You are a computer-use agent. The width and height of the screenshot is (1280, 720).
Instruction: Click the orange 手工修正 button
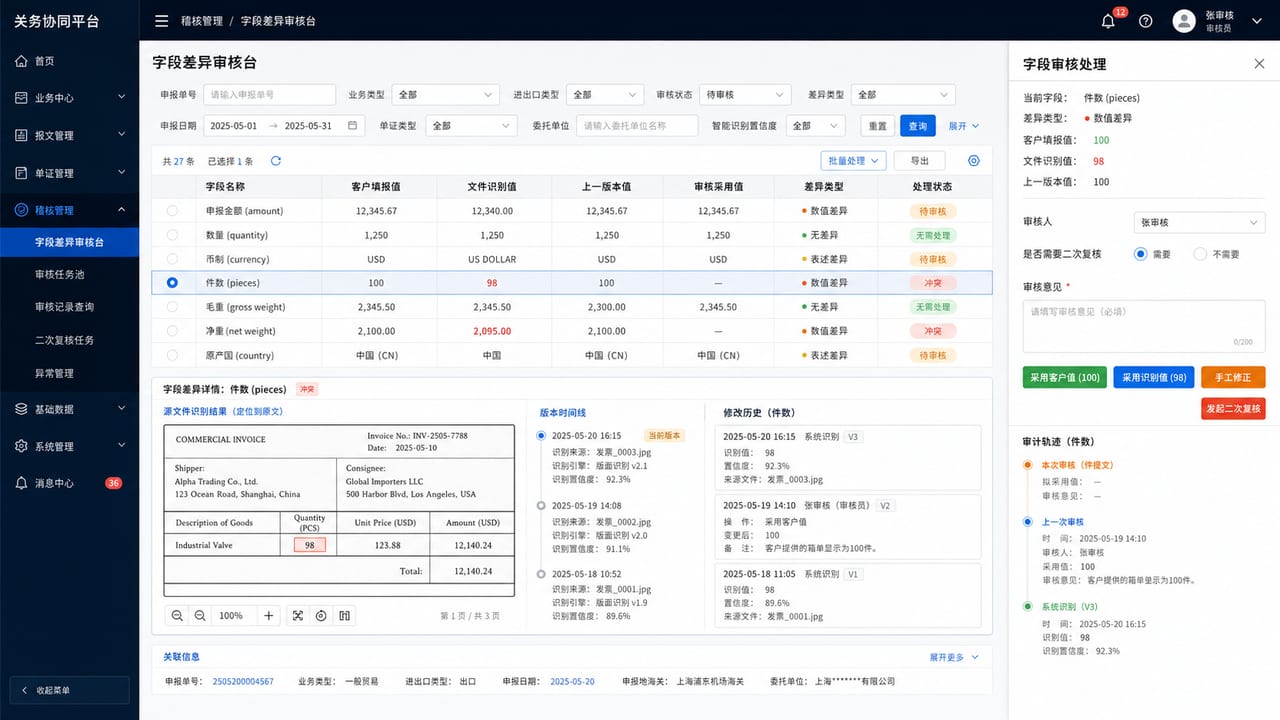1233,377
